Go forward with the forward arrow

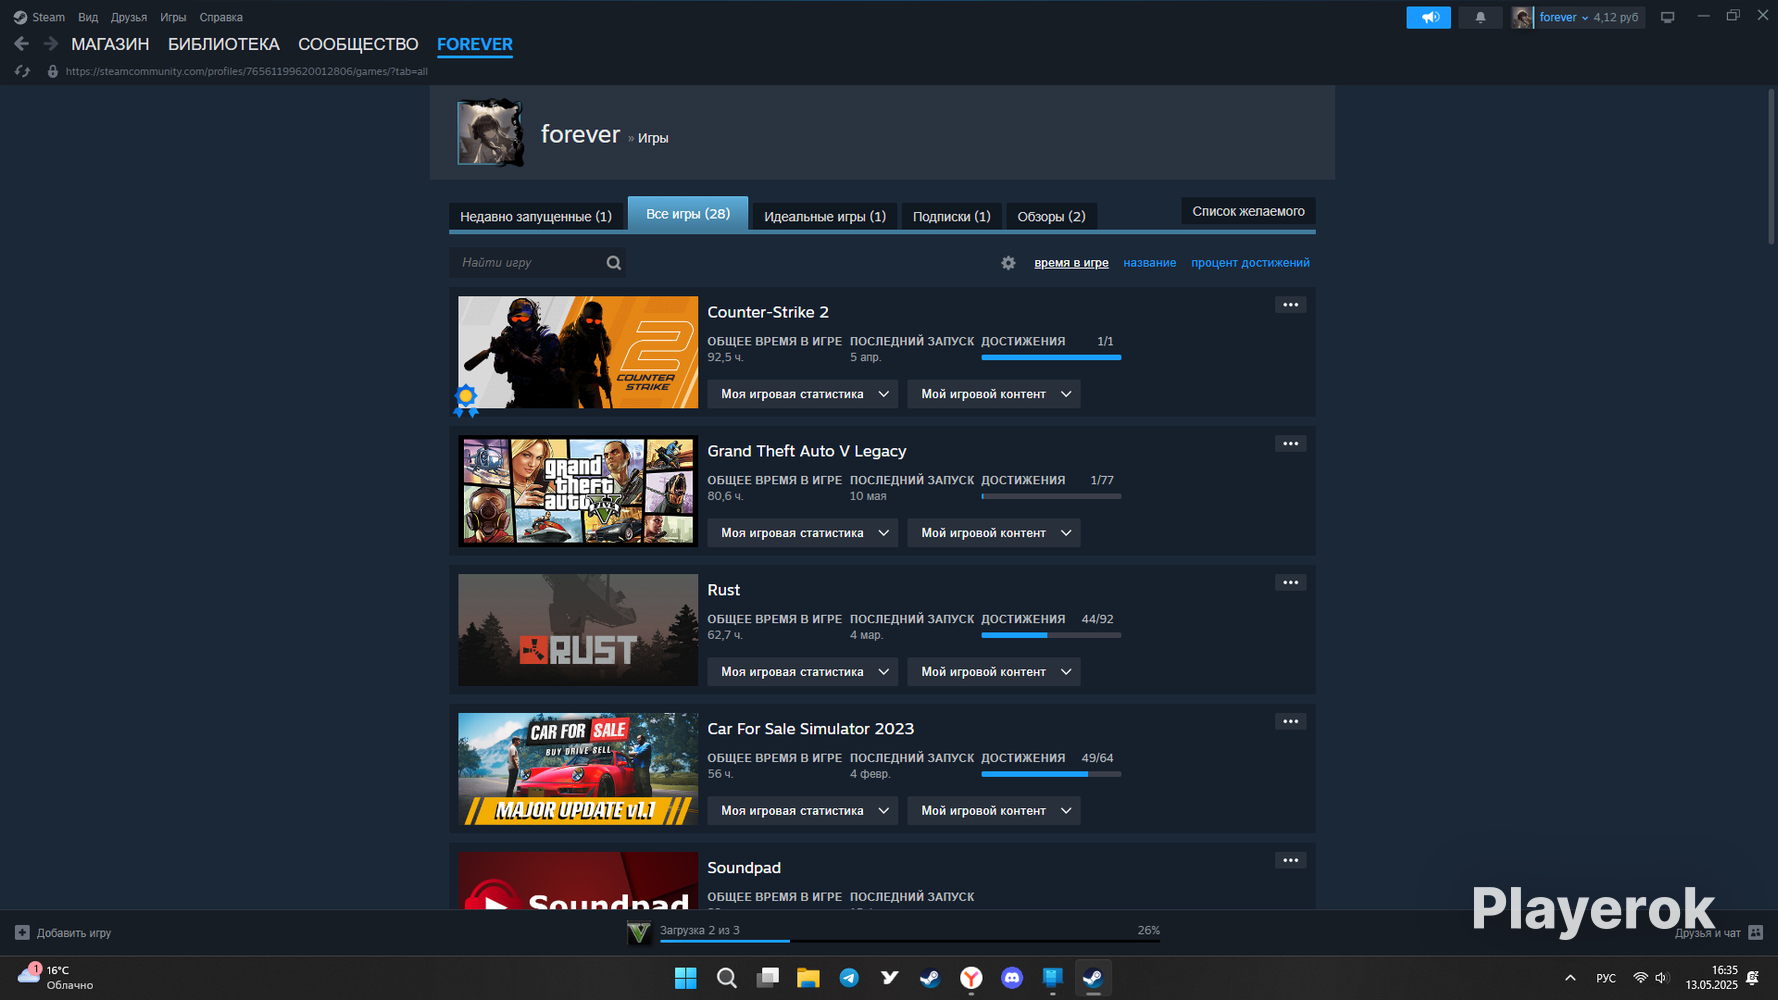51,44
